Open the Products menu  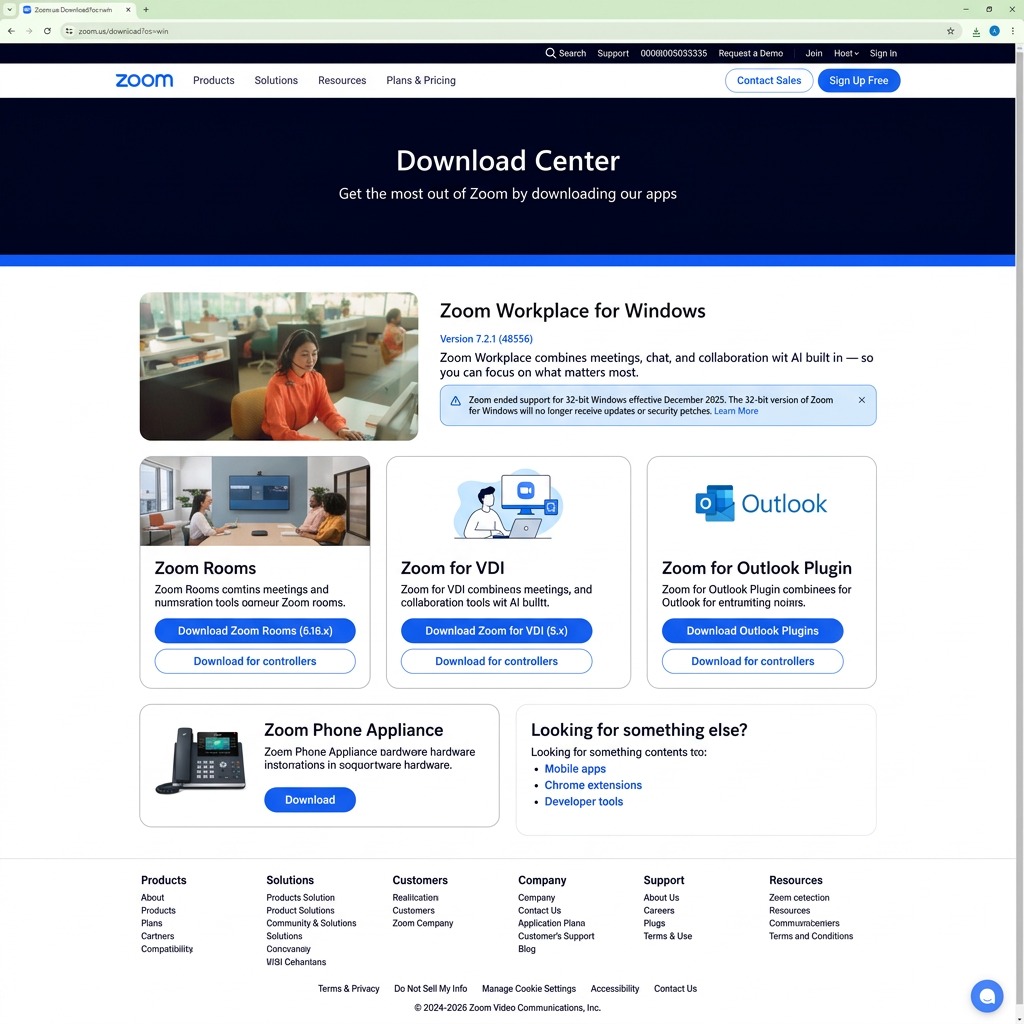tap(214, 80)
